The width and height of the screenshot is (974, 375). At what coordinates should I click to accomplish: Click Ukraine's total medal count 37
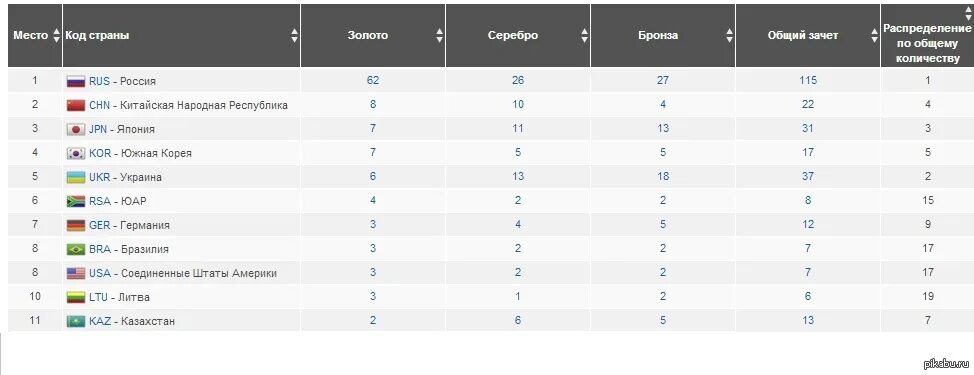point(808,177)
